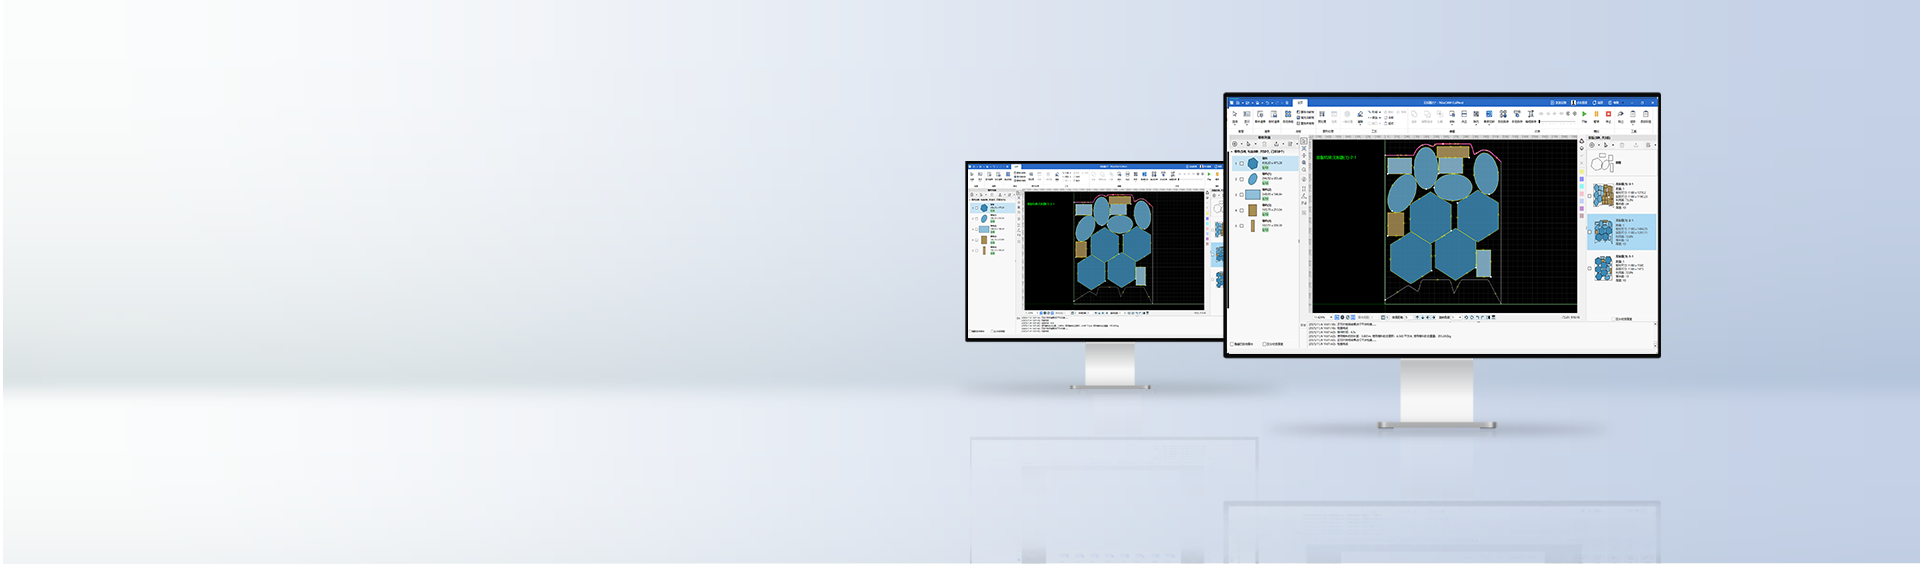Click the active ribbon tab on smaller monitor
The height and width of the screenshot is (564, 1920).
pos(1016,166)
